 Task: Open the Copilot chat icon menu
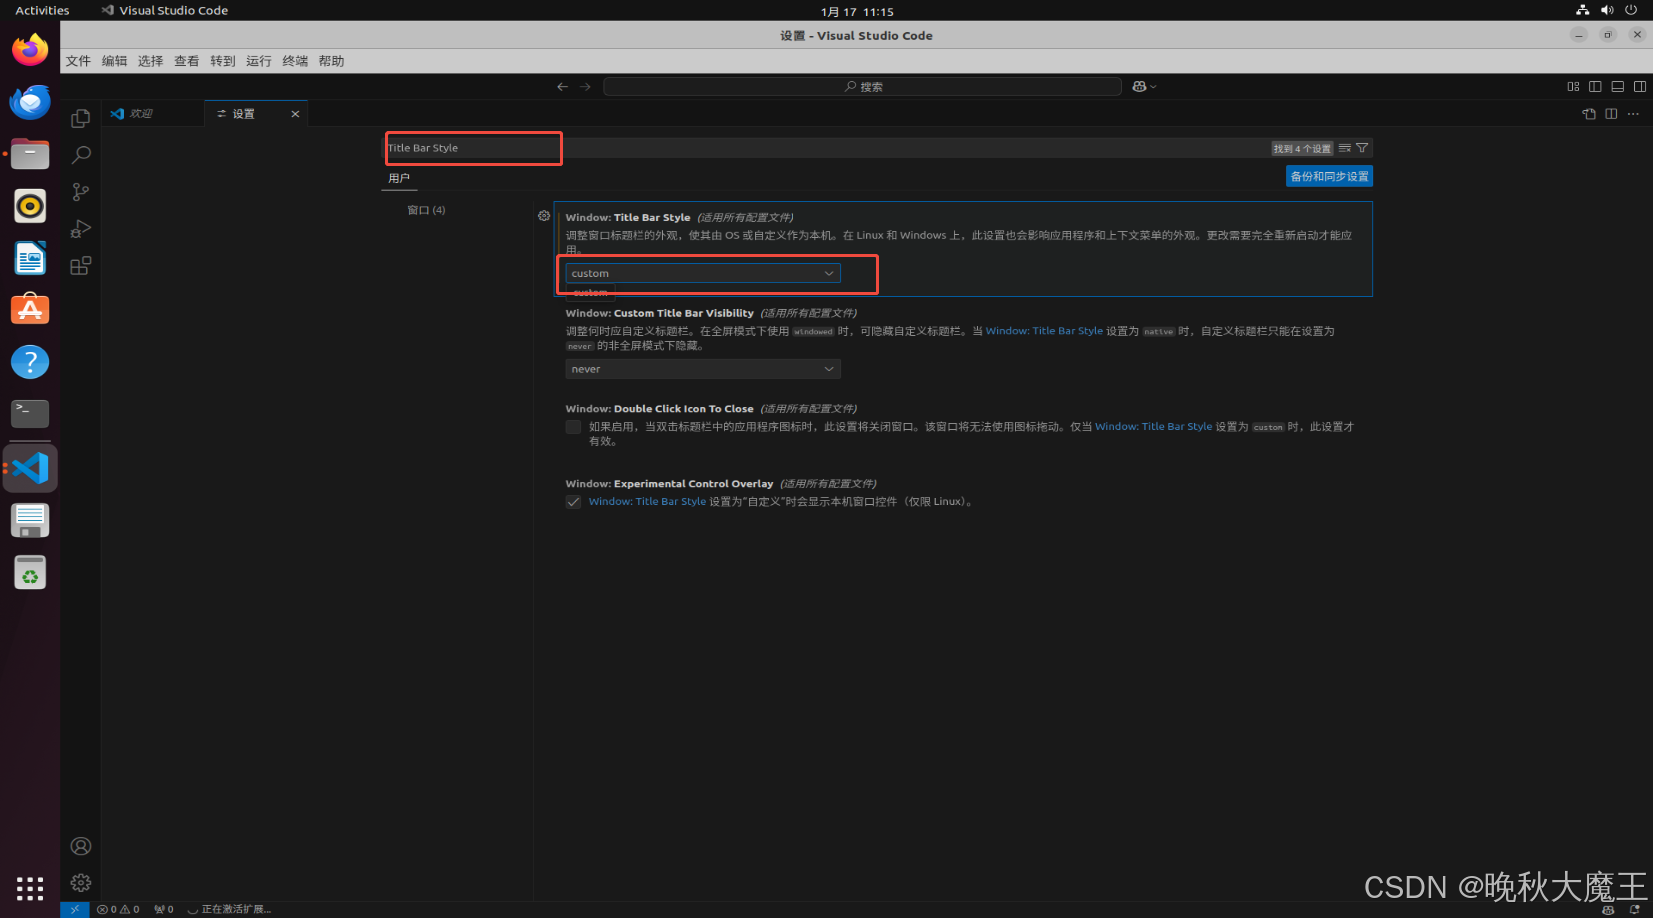[x=1144, y=87]
